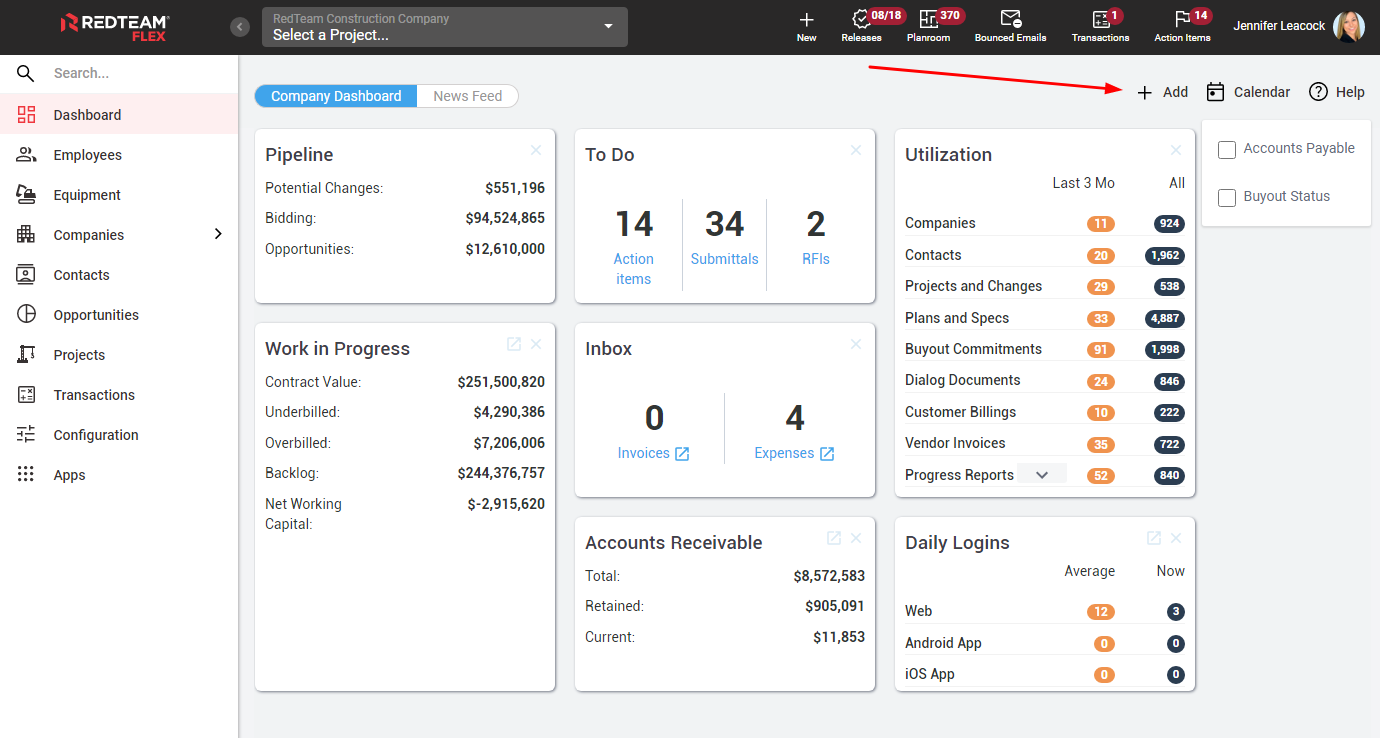The image size is (1380, 738).
Task: Close the Pipeline widget
Action: (536, 150)
